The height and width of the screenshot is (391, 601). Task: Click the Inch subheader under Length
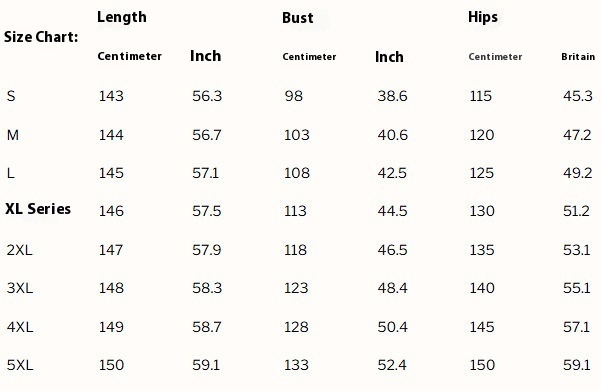coord(205,56)
